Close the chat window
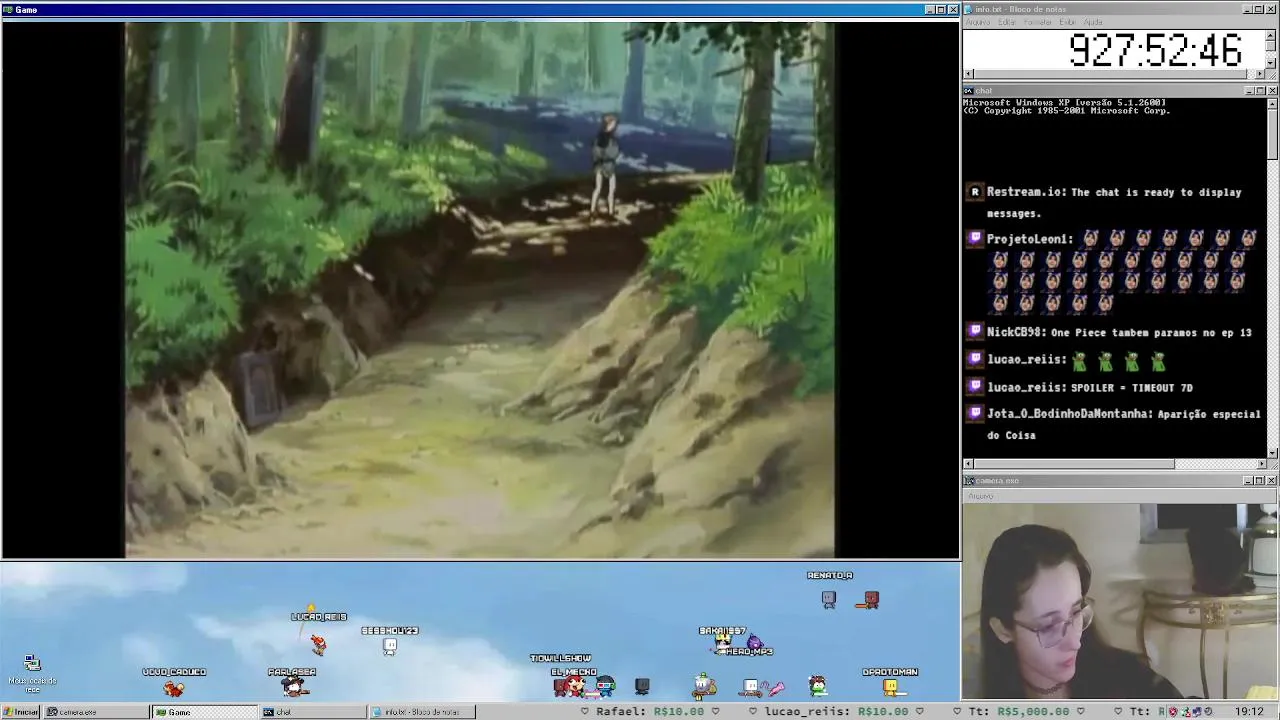The height and width of the screenshot is (720, 1280). click(x=1271, y=91)
